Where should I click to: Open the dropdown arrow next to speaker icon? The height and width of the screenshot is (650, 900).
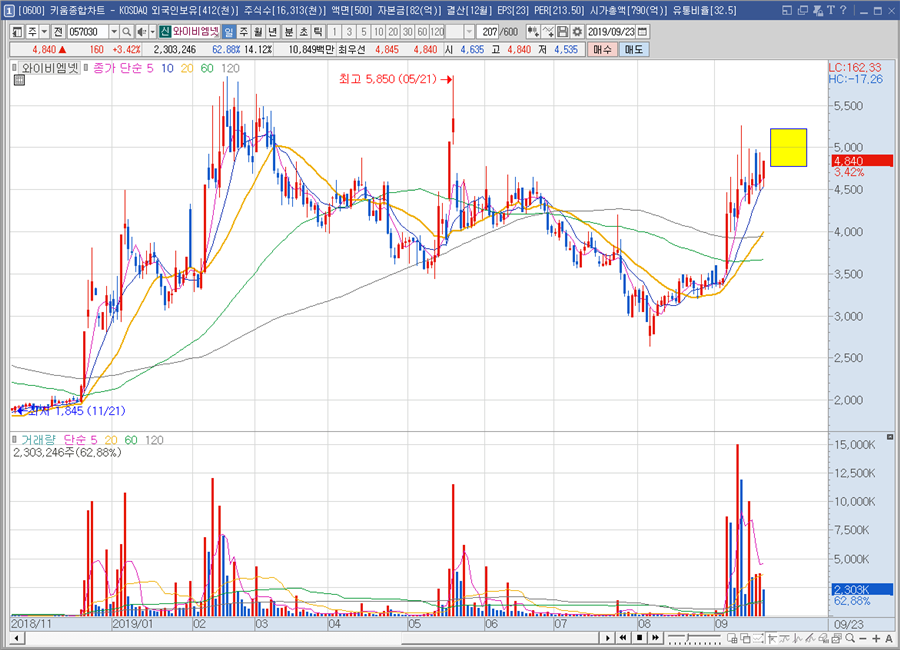click(x=153, y=32)
